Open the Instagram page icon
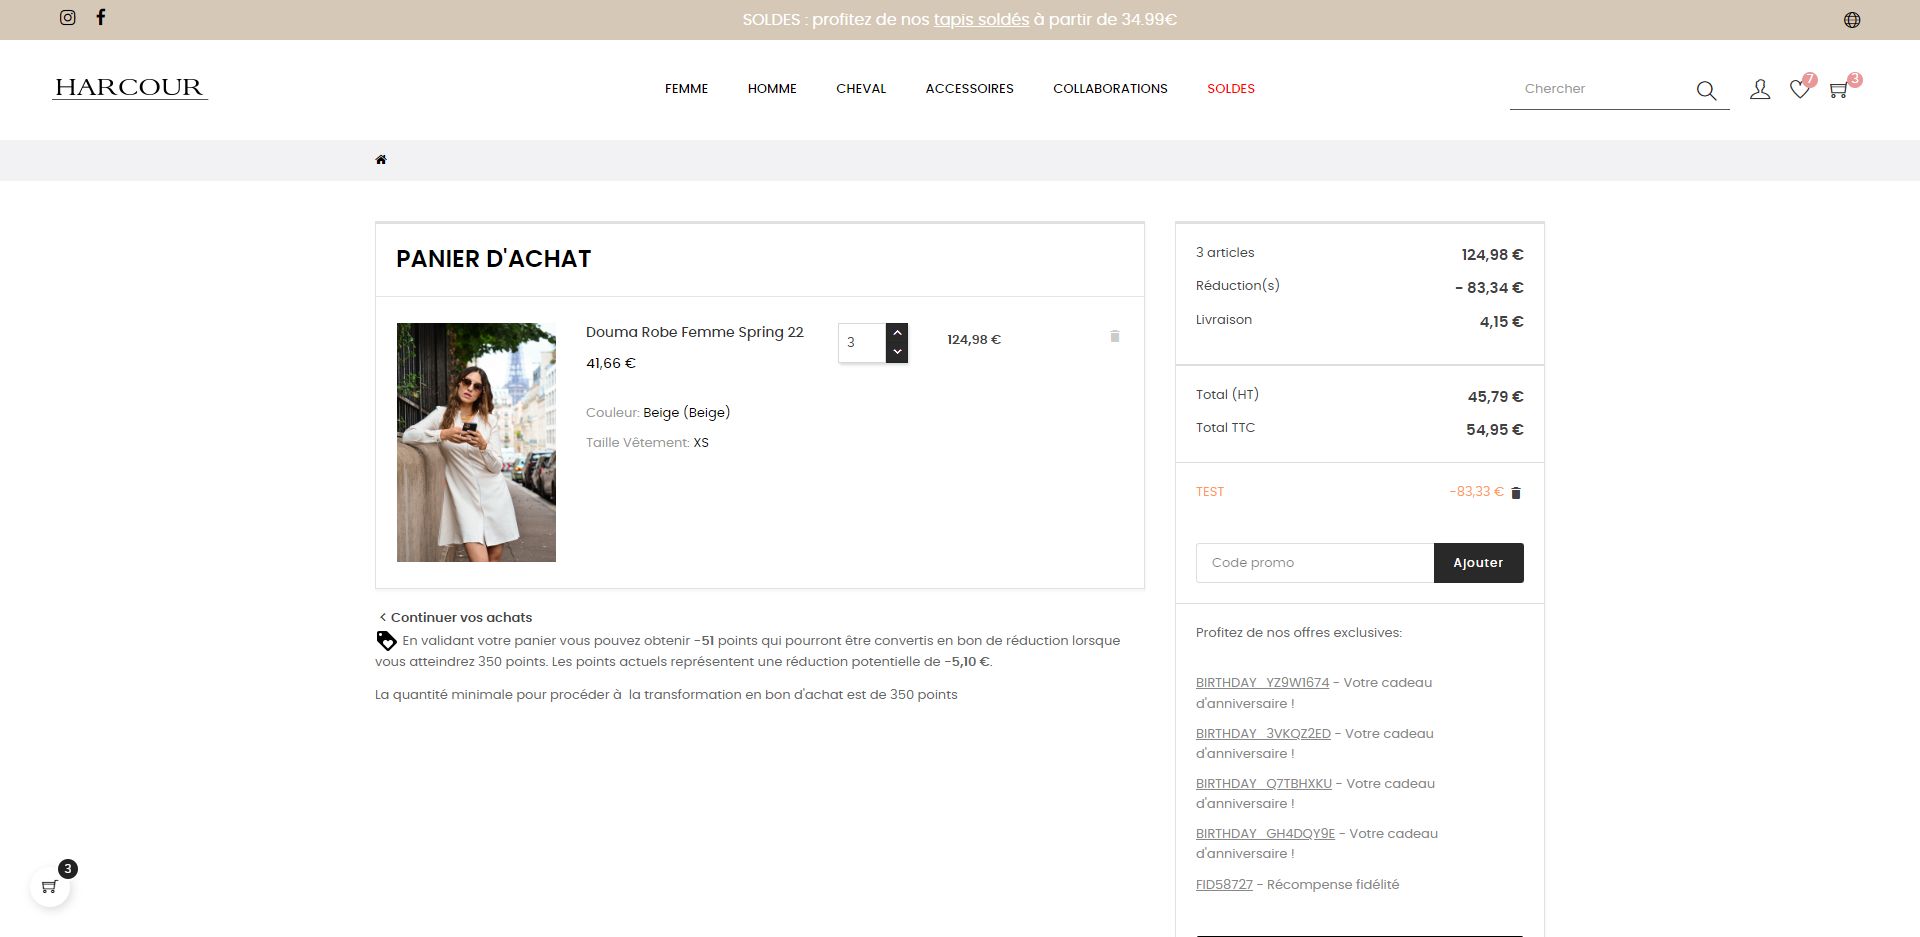The height and width of the screenshot is (937, 1920). [68, 17]
